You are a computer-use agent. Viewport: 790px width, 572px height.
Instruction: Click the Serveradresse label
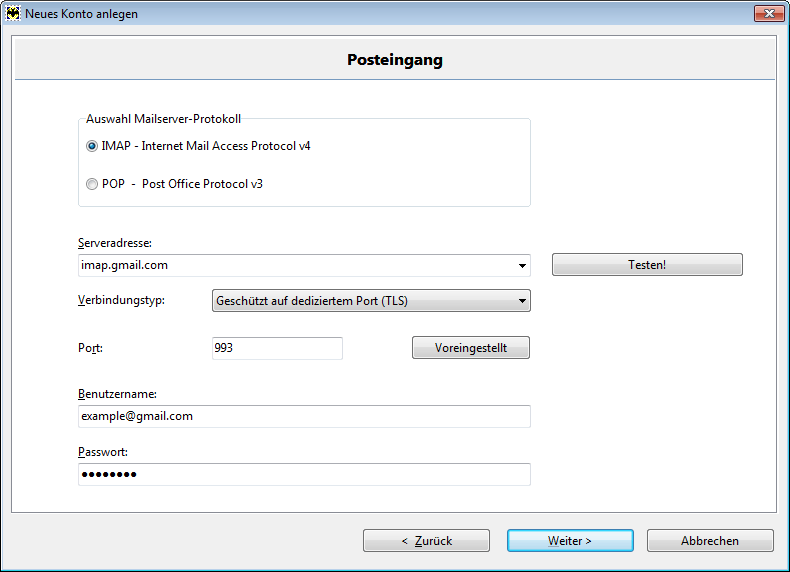pyautogui.click(x=115, y=243)
